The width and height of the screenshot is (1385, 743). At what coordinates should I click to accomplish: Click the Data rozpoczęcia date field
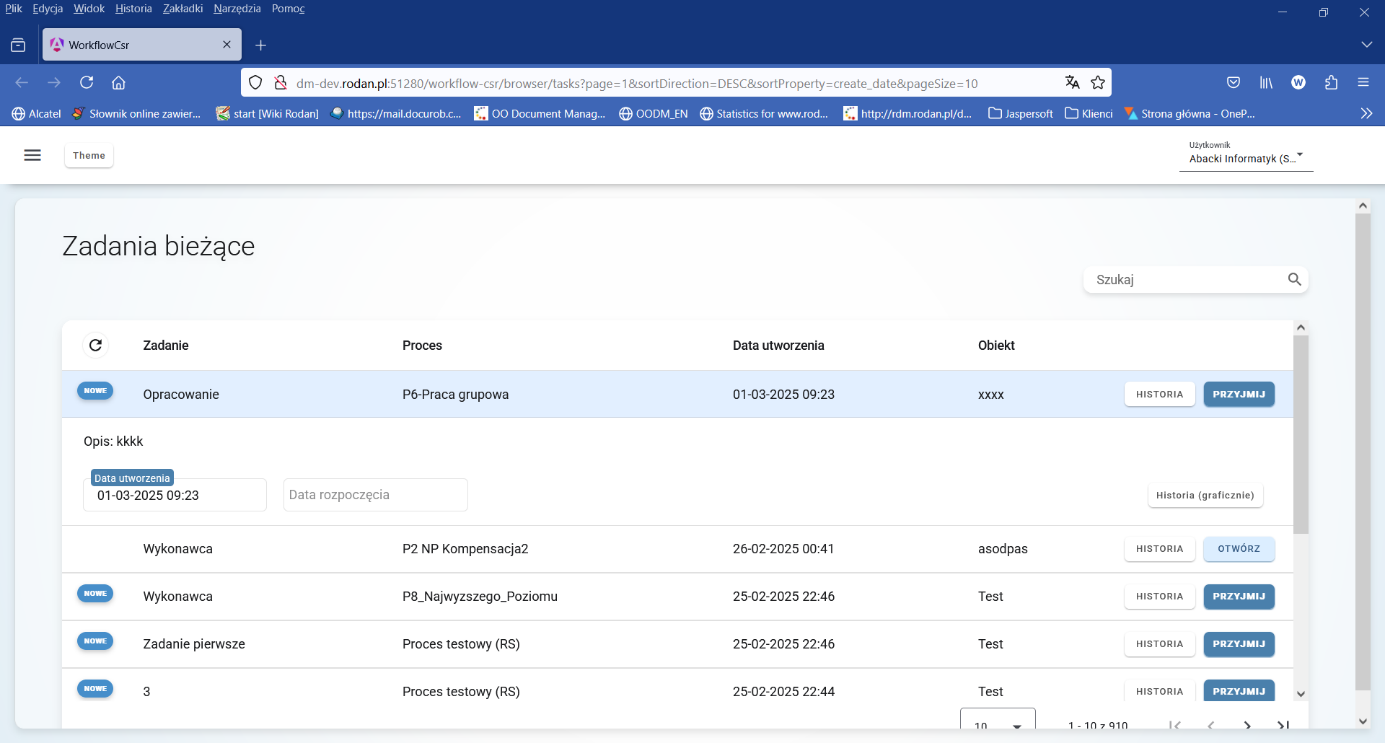(x=375, y=494)
